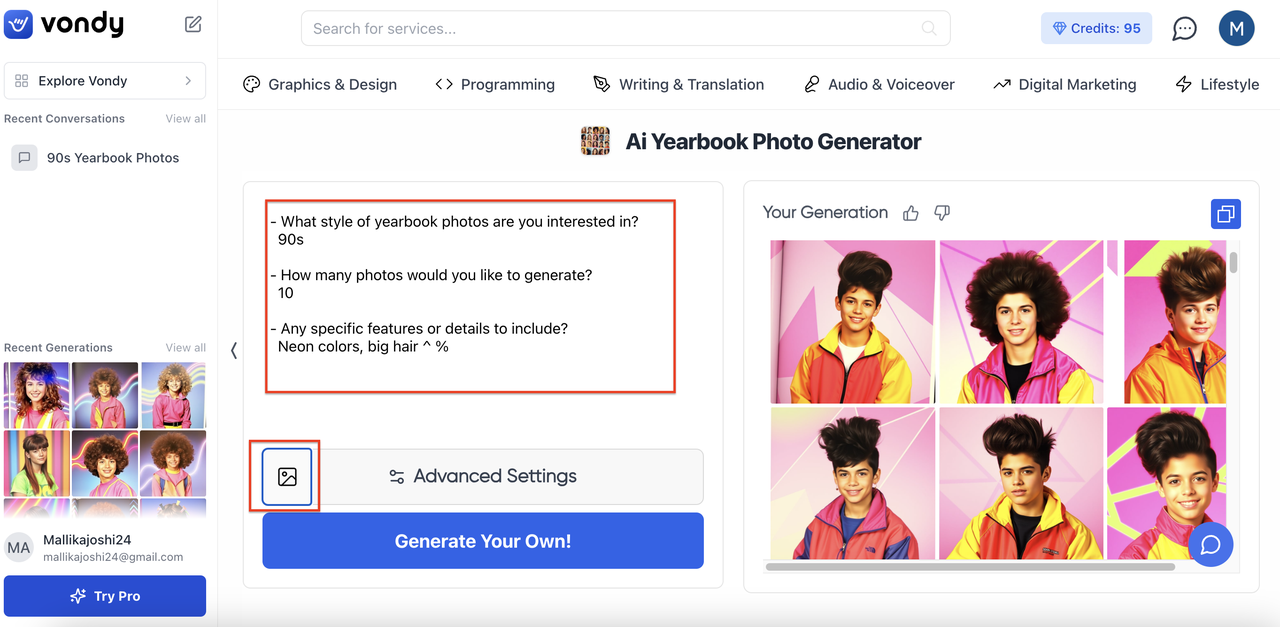View all Recent Generations
Image resolution: width=1280 pixels, height=627 pixels.
click(x=186, y=347)
